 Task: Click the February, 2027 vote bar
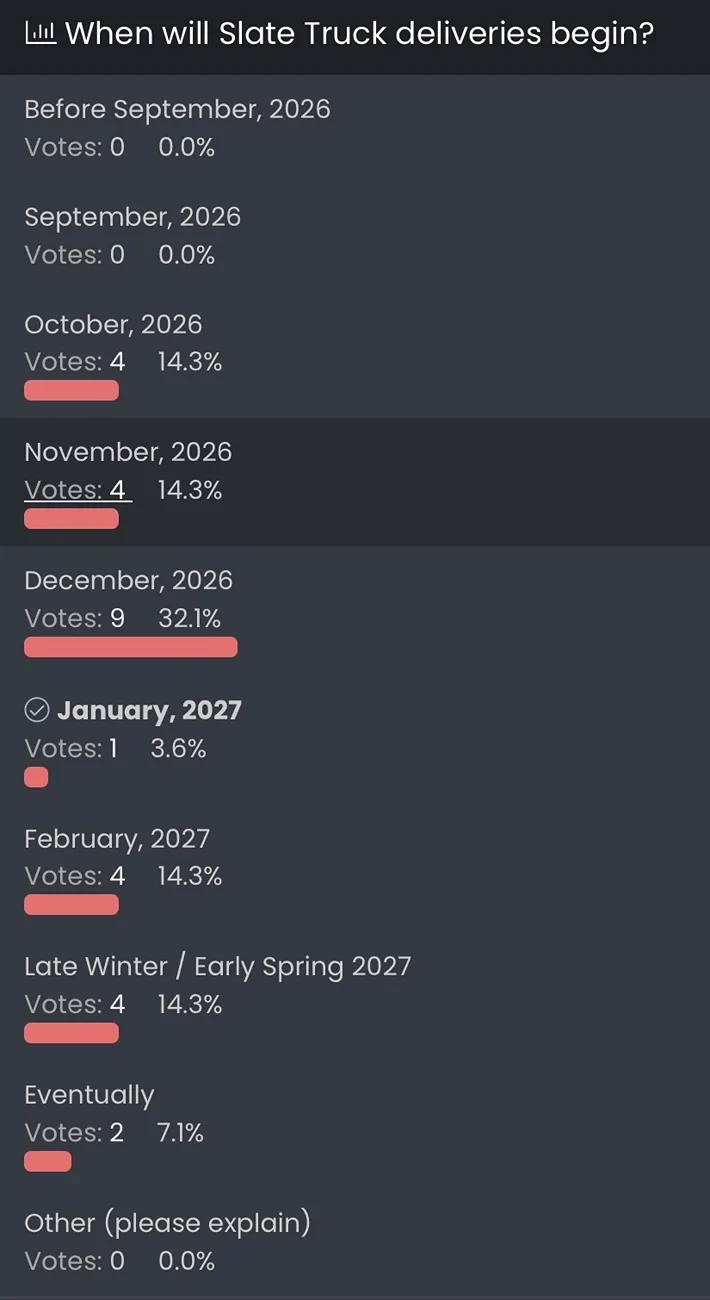[x=71, y=905]
